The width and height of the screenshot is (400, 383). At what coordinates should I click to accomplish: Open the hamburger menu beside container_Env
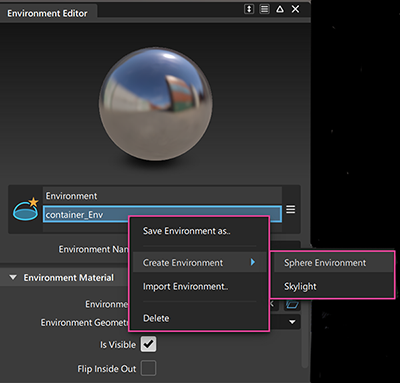[x=291, y=209]
